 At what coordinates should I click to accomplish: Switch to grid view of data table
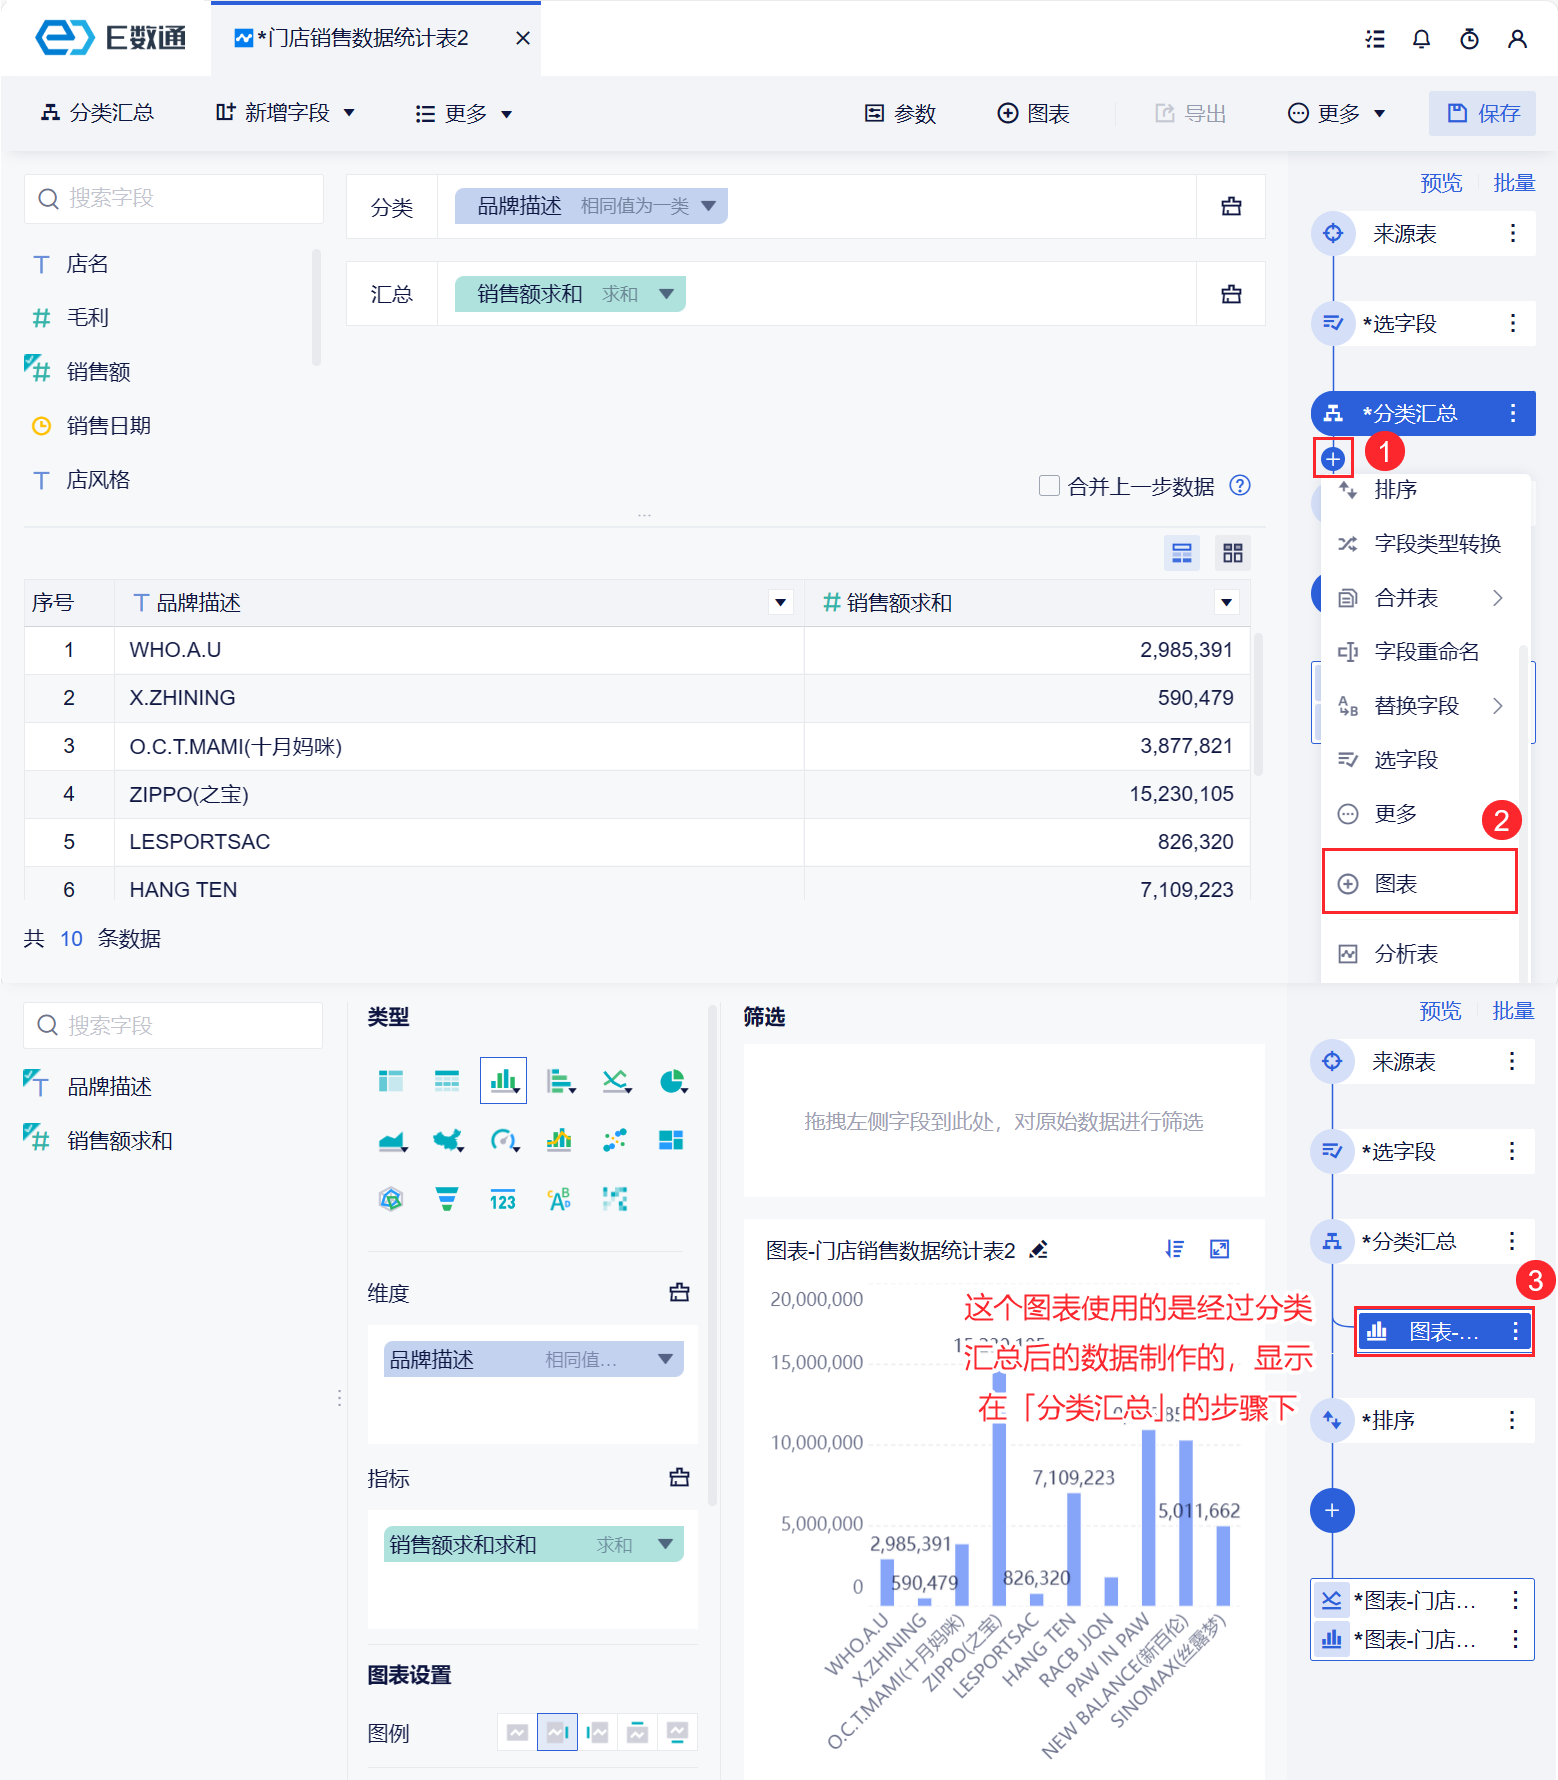pyautogui.click(x=1233, y=553)
